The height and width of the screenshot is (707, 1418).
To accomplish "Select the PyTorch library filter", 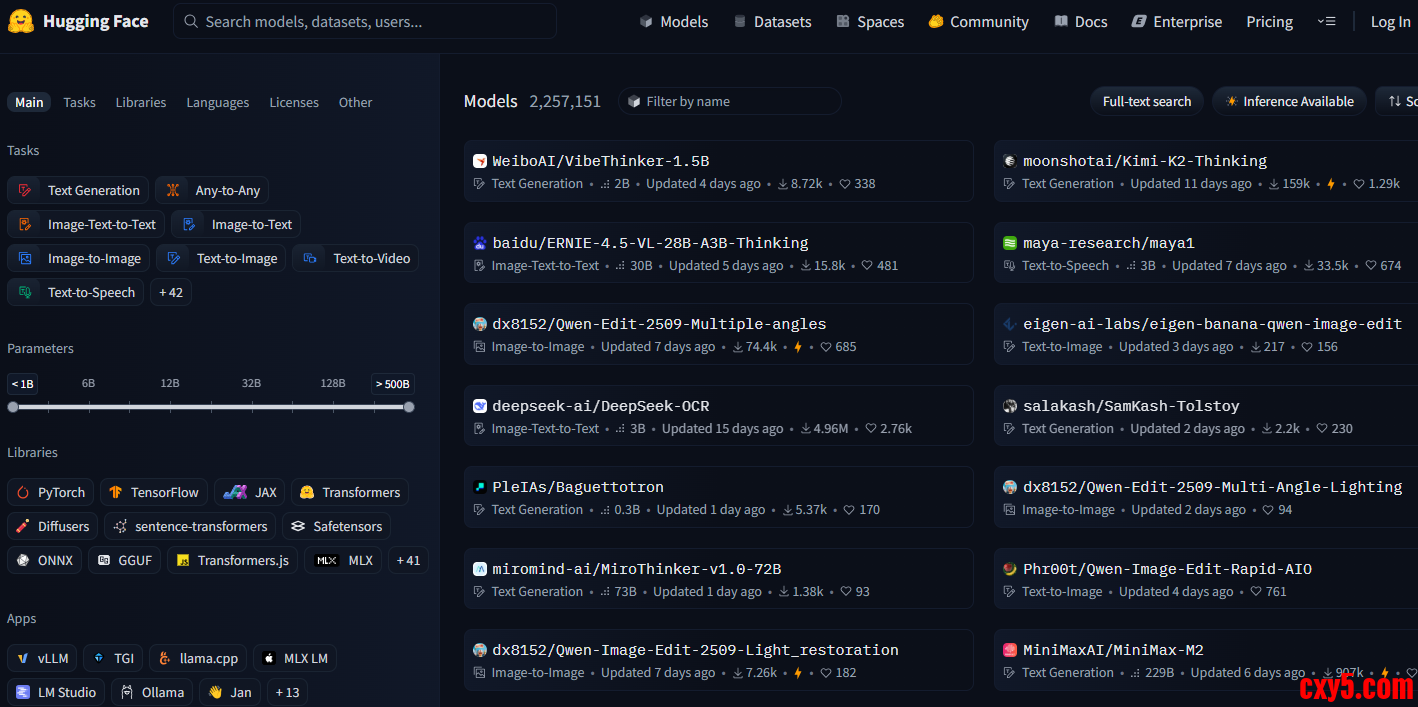I will coord(51,492).
